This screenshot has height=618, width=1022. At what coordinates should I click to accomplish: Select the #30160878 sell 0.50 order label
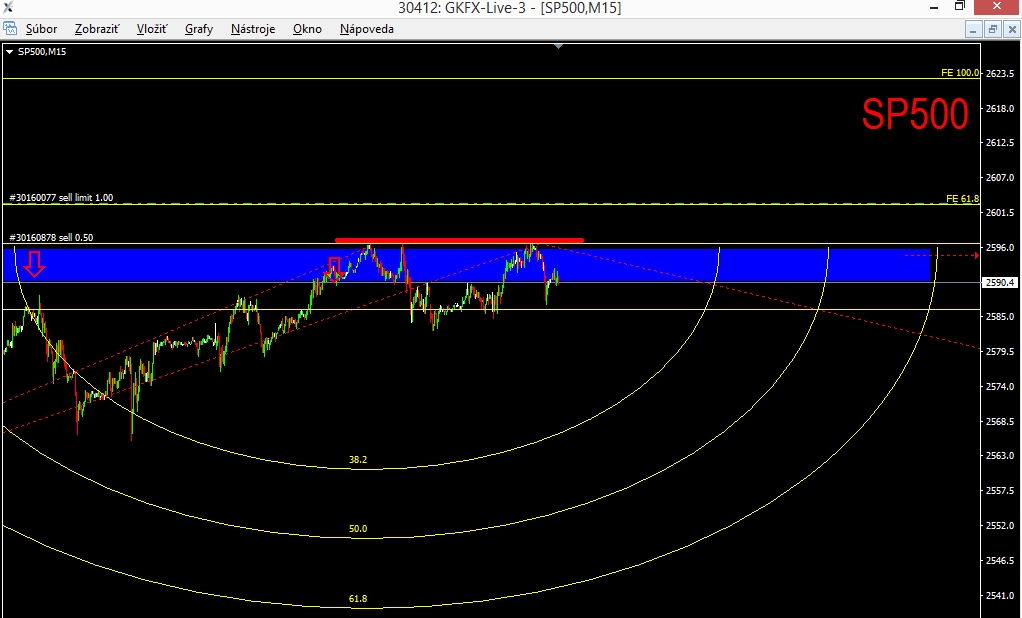click(x=51, y=237)
